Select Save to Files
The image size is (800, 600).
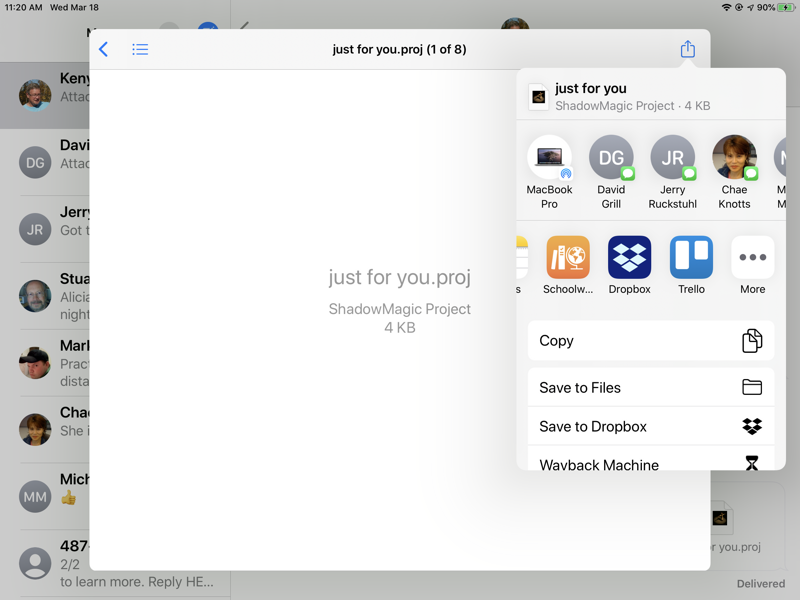[650, 388]
